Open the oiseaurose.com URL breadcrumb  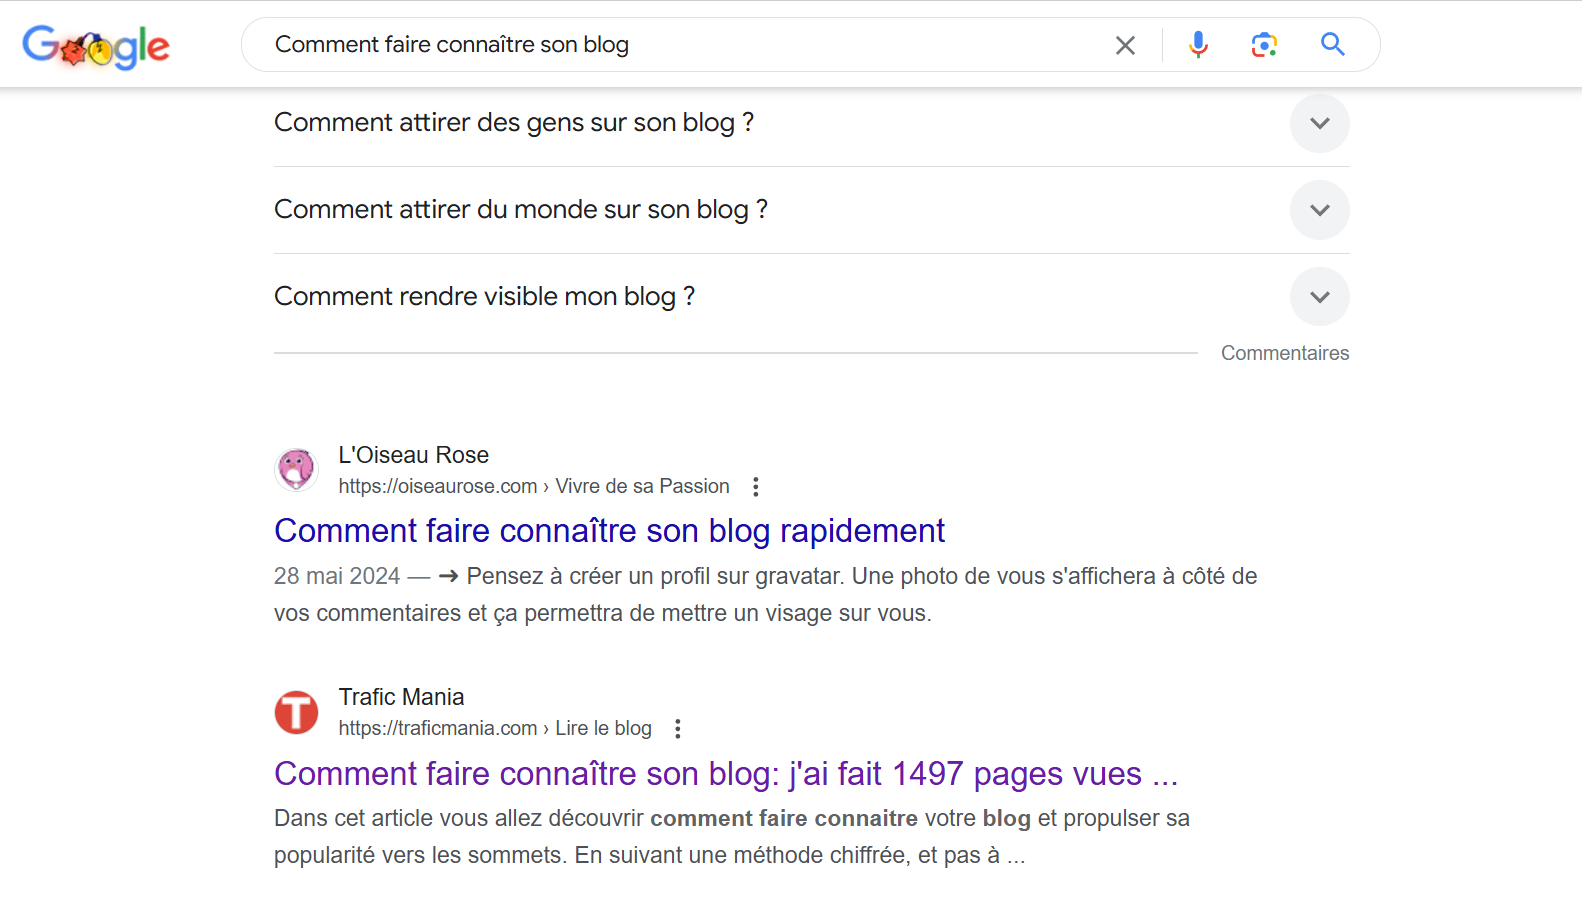tap(534, 486)
